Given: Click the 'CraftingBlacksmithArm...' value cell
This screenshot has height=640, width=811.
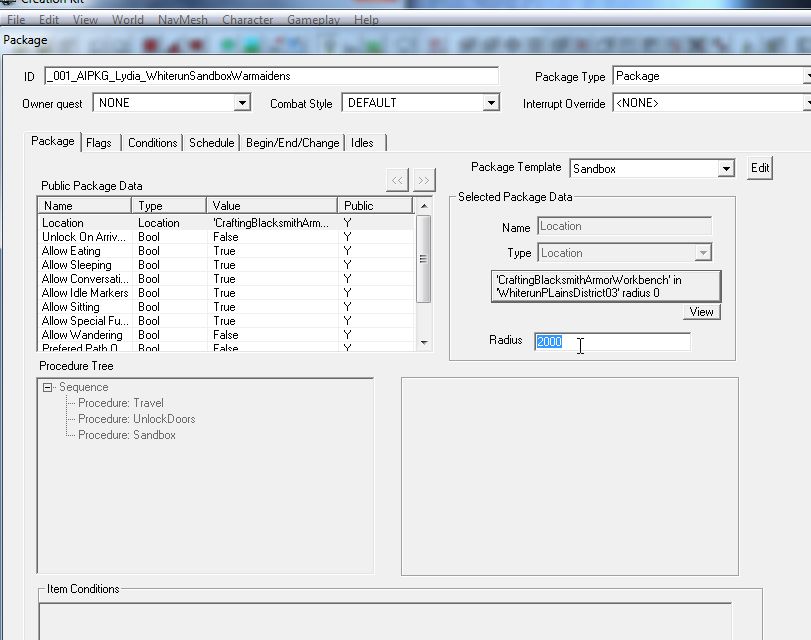Looking at the screenshot, I should pyautogui.click(x=271, y=223).
